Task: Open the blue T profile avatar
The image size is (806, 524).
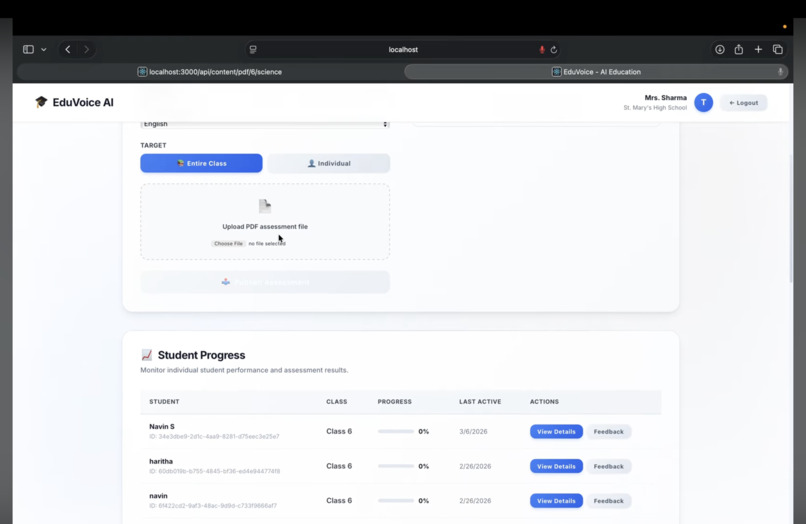Action: click(x=704, y=102)
